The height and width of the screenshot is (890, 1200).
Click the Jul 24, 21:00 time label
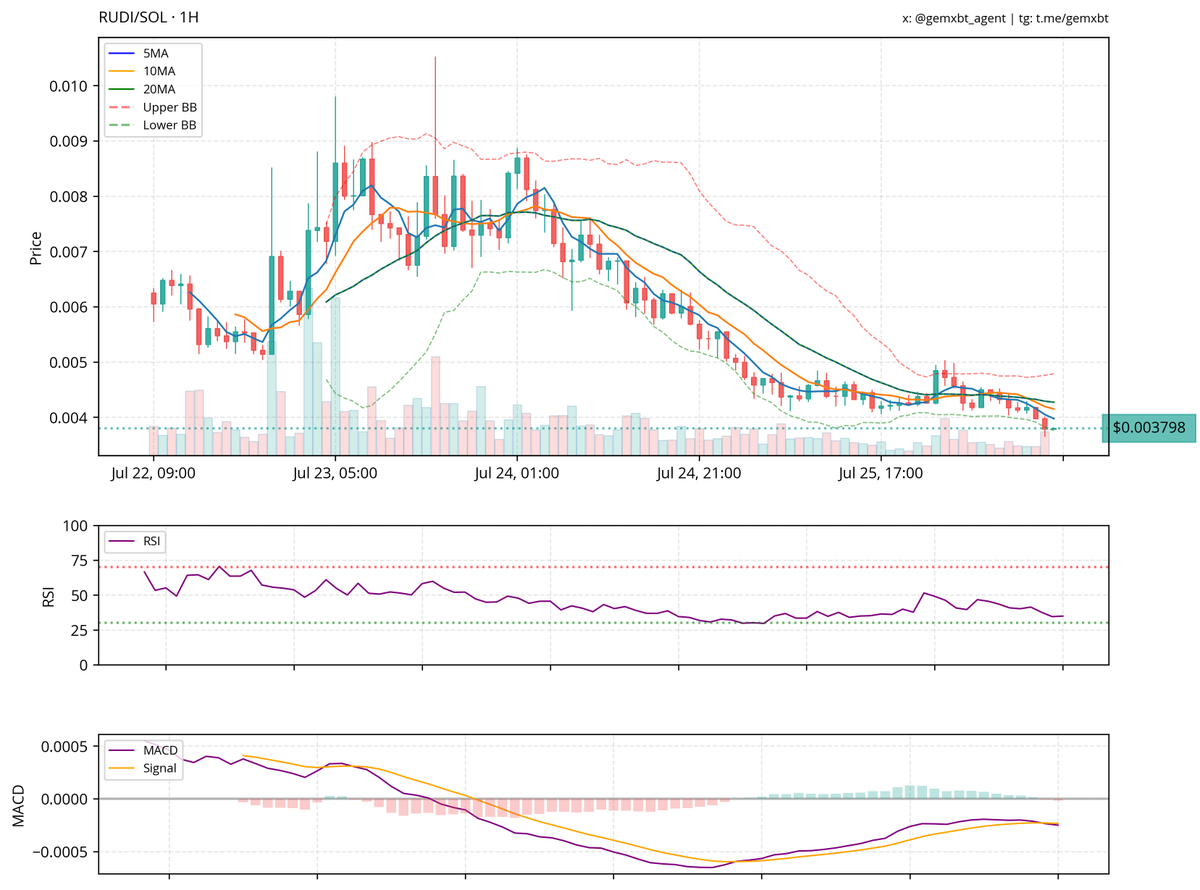[x=699, y=474]
